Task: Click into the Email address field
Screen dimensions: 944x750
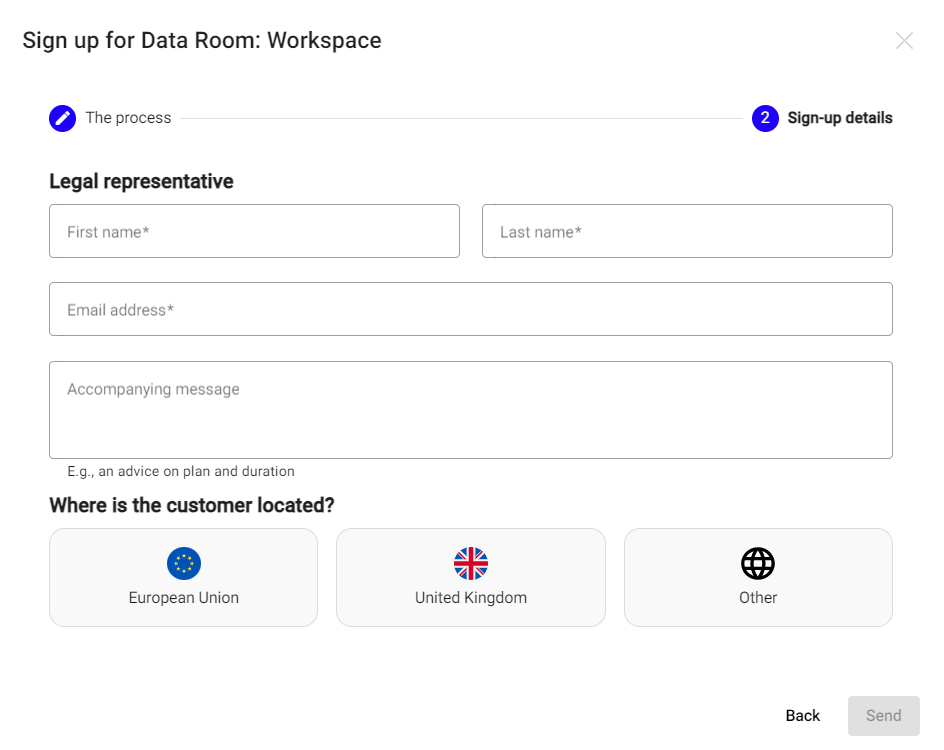Action: [470, 310]
